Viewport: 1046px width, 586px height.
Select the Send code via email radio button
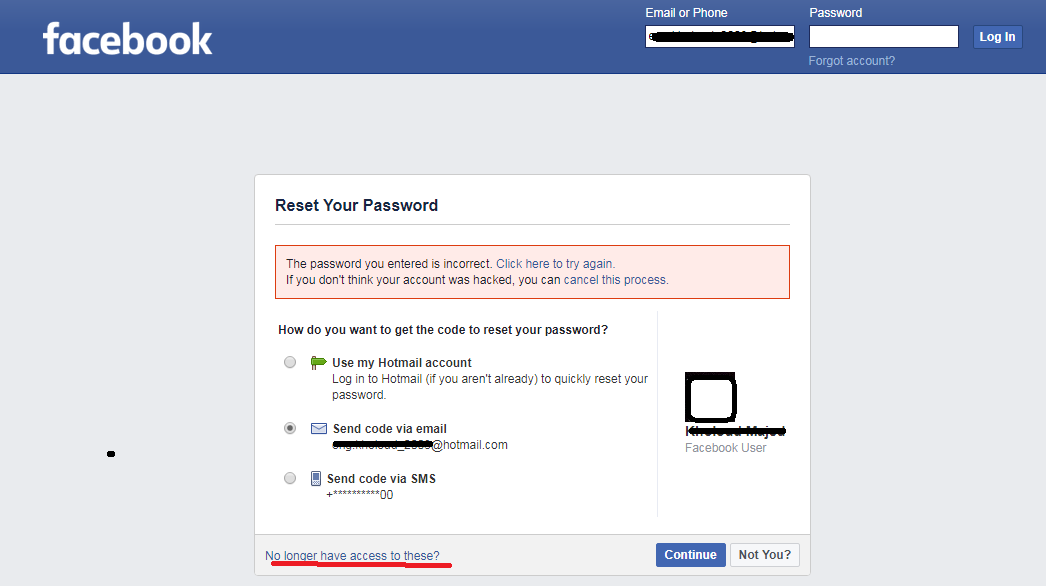pos(290,428)
